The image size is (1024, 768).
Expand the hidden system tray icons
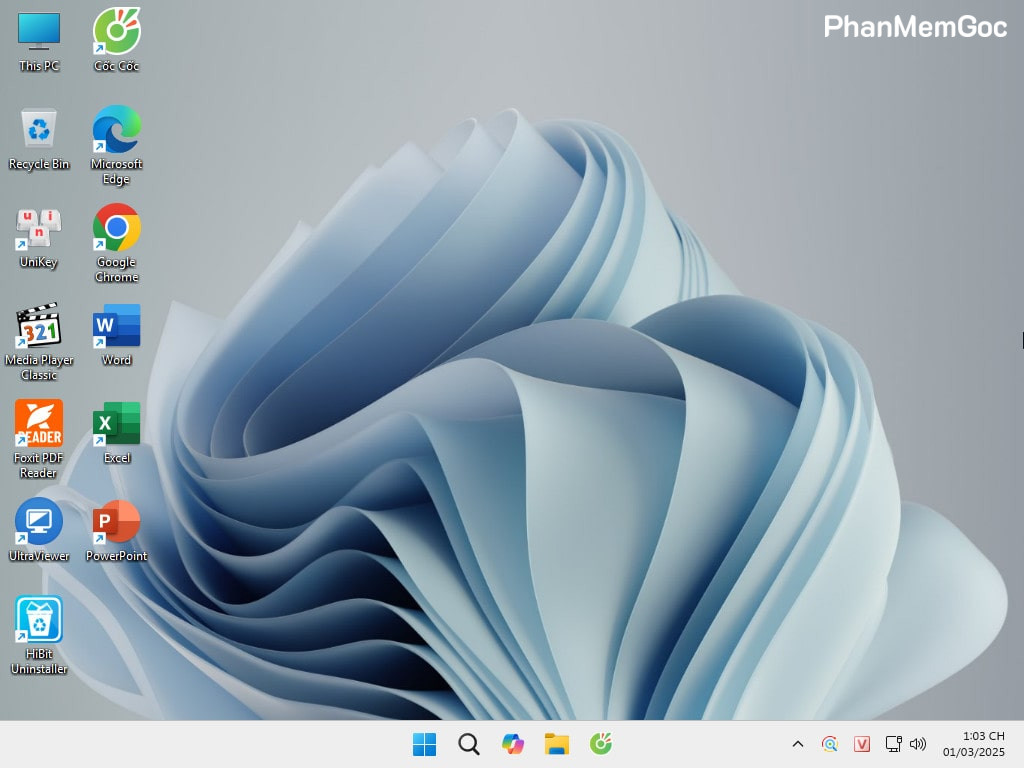[x=797, y=744]
